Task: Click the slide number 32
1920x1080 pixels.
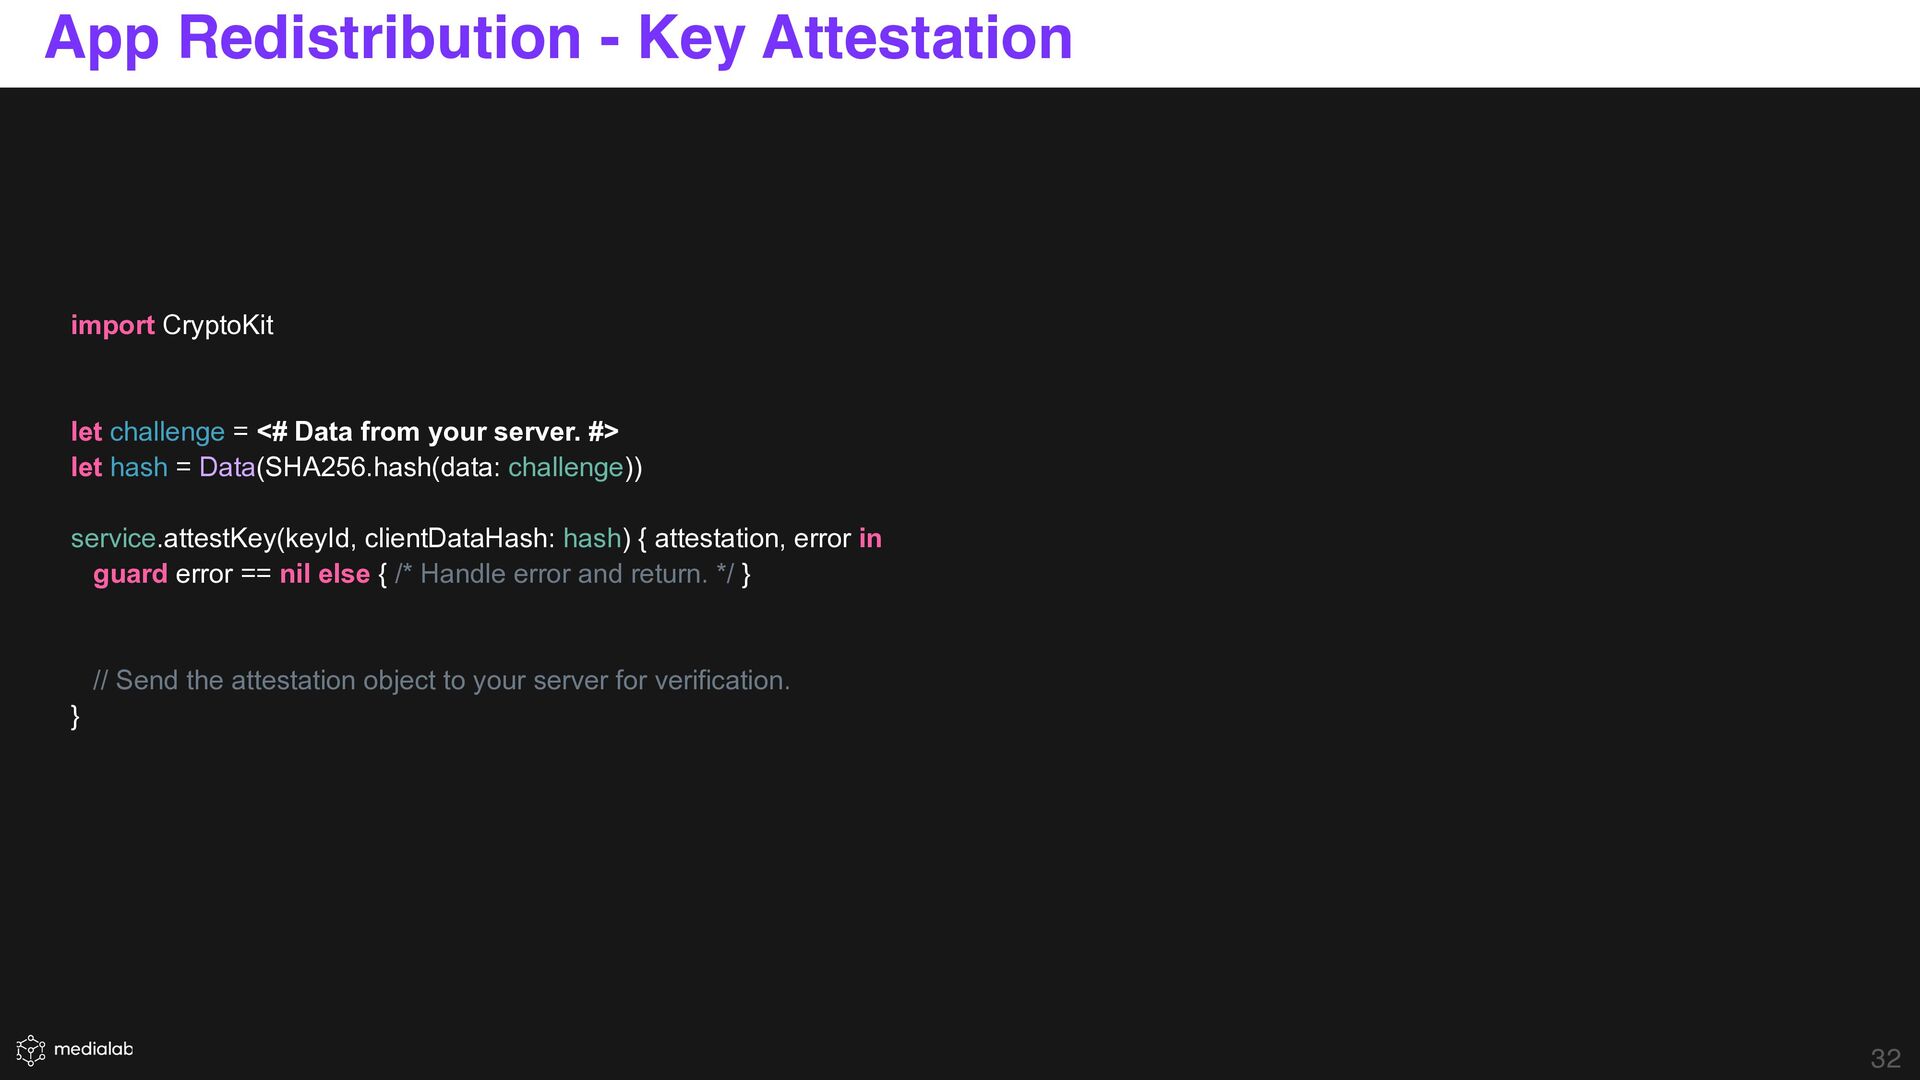Action: 1885,1058
